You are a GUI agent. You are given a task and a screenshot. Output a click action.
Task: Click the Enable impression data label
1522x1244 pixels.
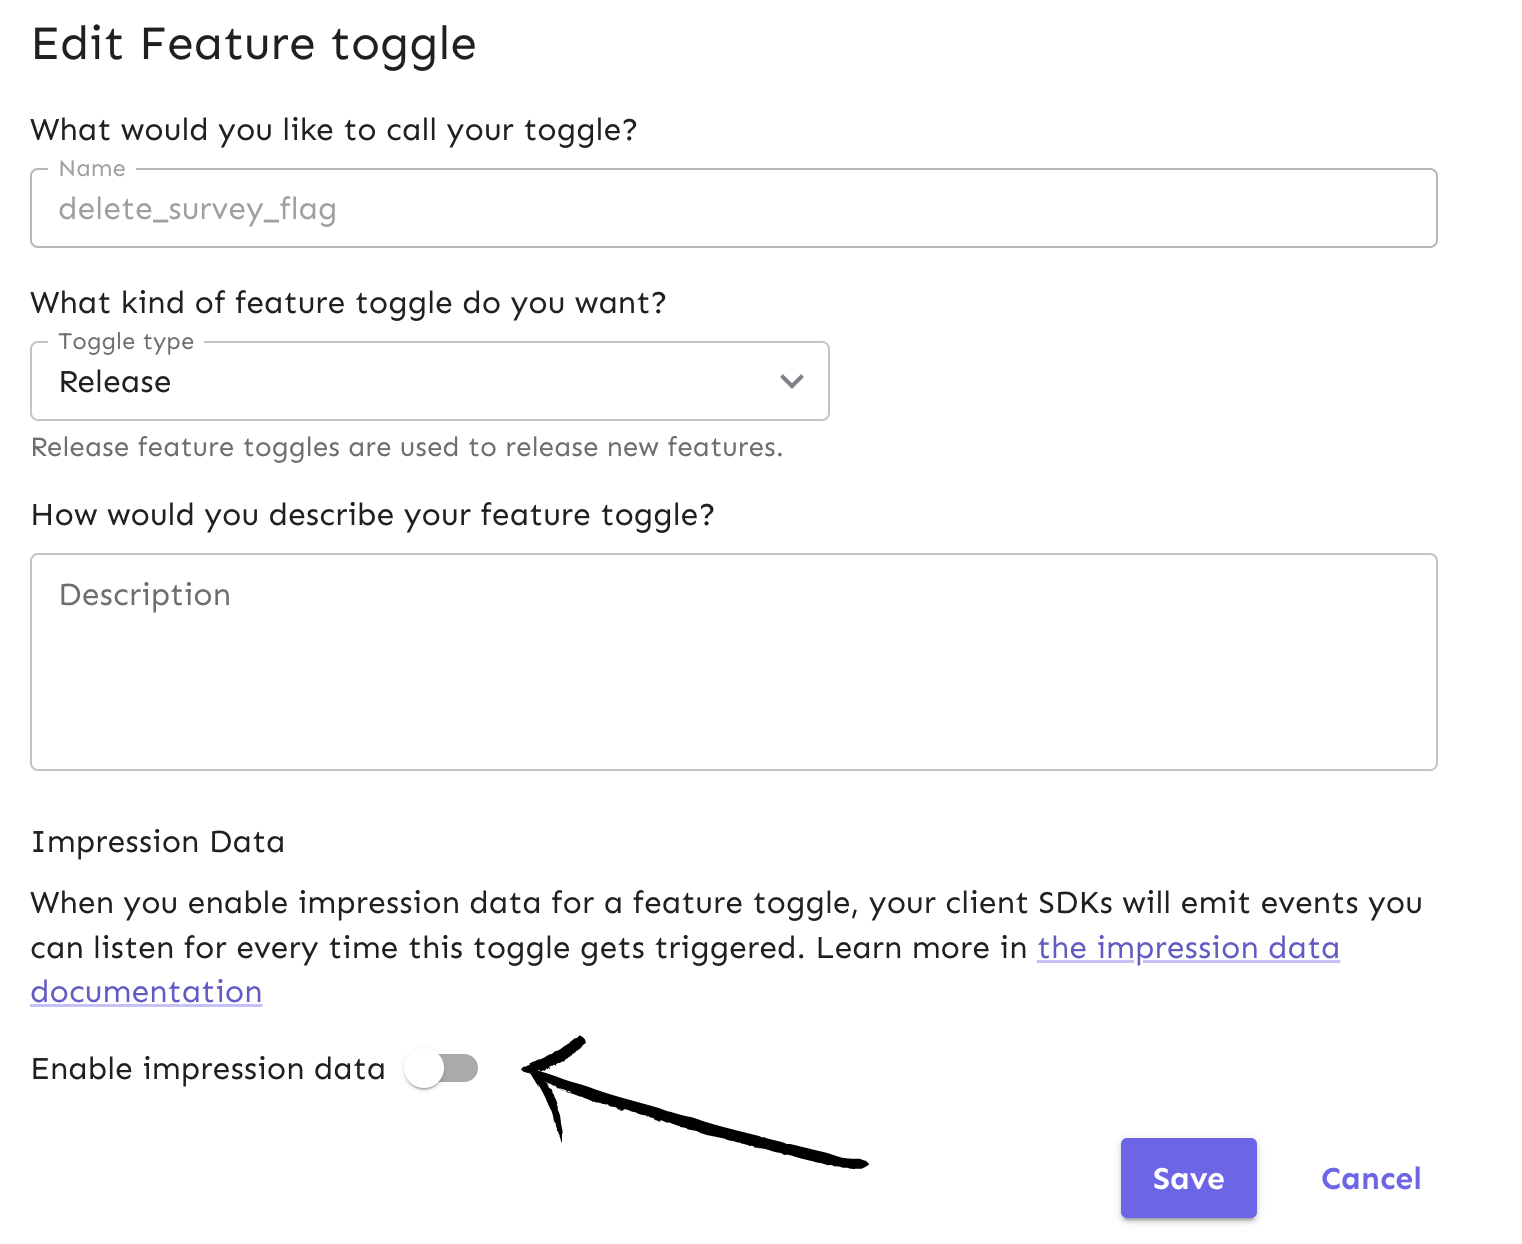click(208, 1068)
